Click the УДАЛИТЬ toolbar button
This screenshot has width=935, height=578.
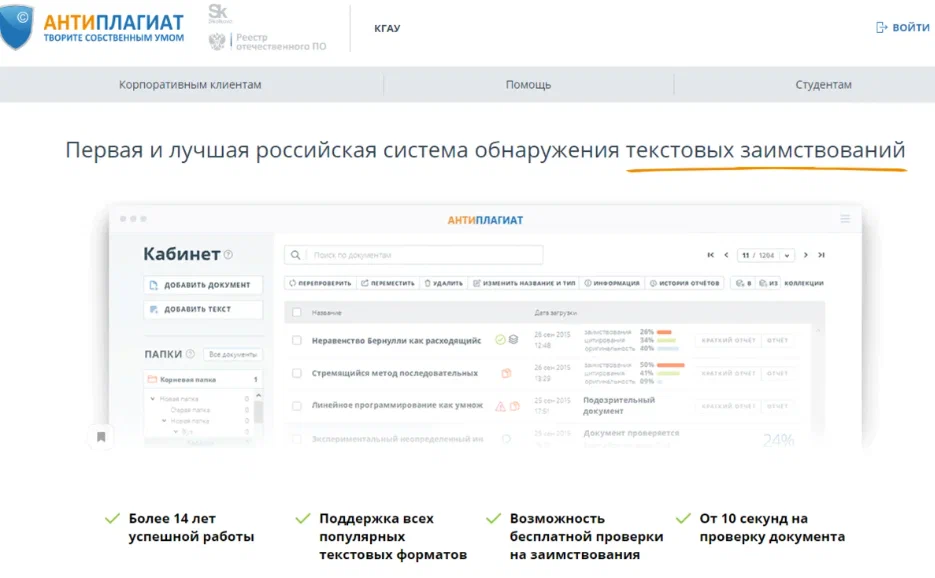coord(444,283)
